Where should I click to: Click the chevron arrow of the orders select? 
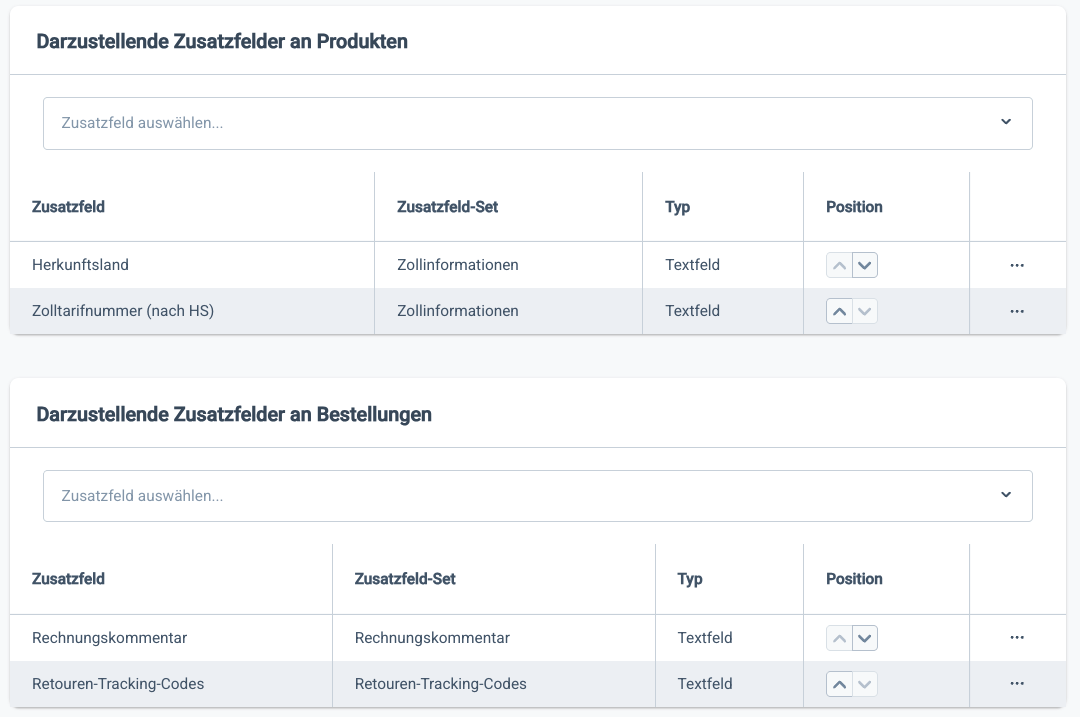pos(1006,494)
